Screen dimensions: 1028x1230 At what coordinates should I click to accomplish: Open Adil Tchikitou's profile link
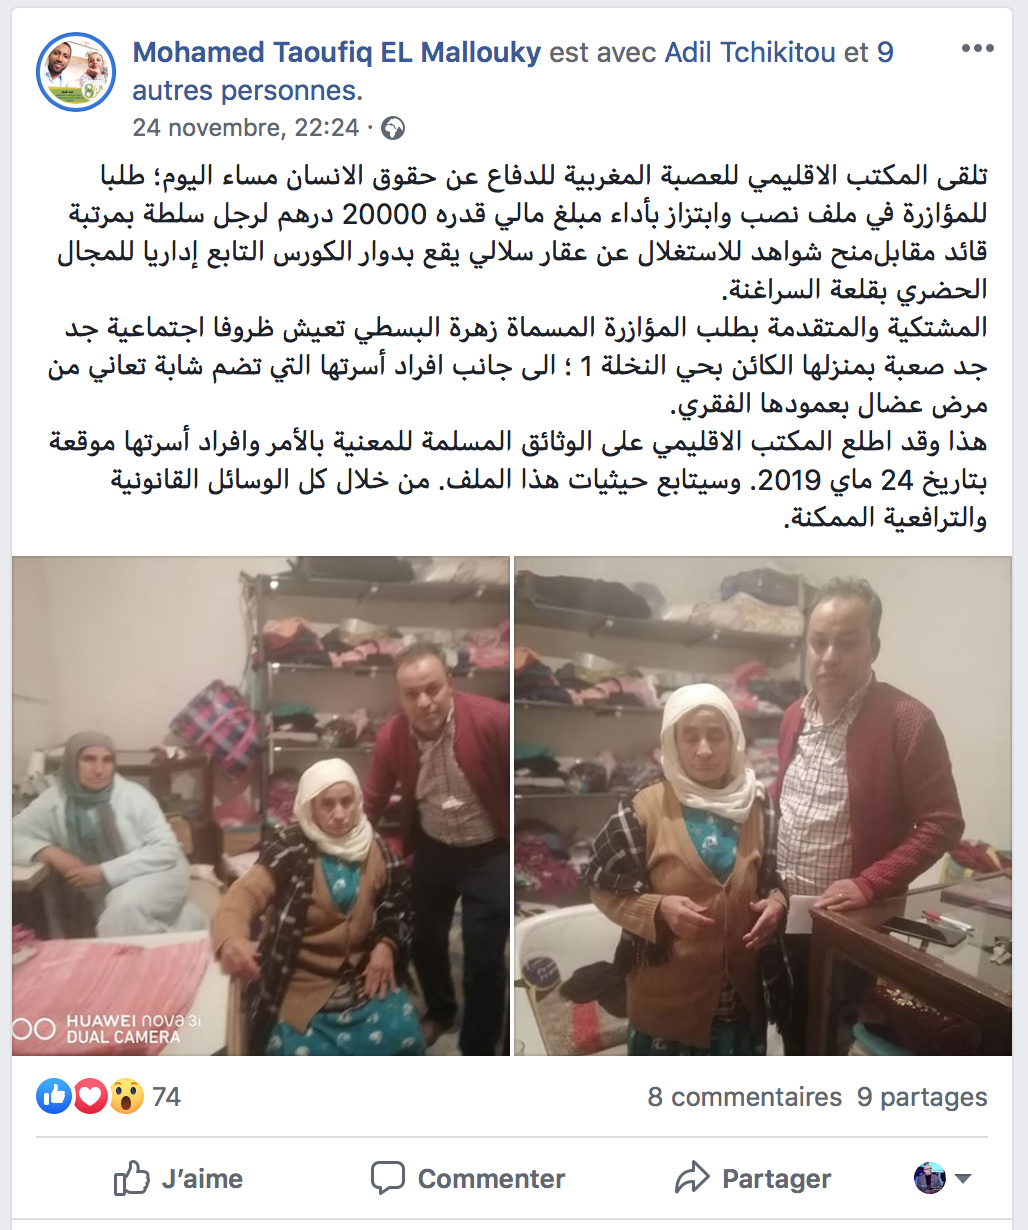[752, 52]
